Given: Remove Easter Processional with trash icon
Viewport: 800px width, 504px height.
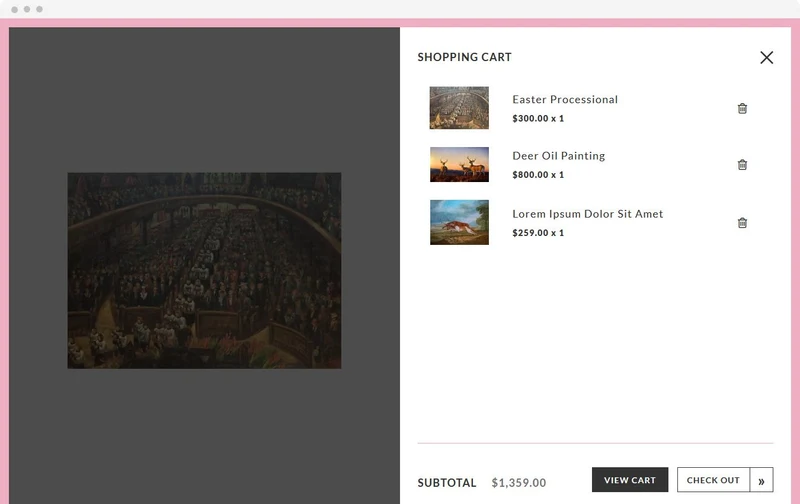Looking at the screenshot, I should click(x=742, y=108).
